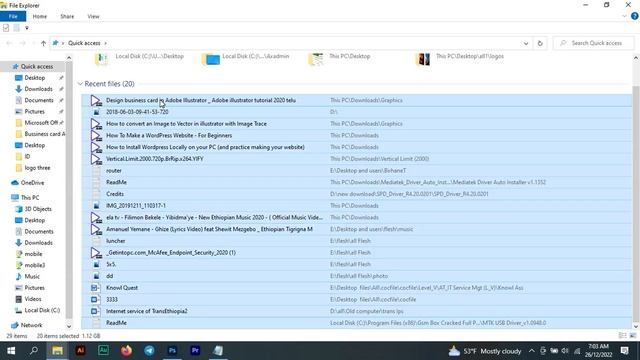Open the mobile device entry in sidebar
Viewport: 640px width, 360px height.
click(33, 254)
